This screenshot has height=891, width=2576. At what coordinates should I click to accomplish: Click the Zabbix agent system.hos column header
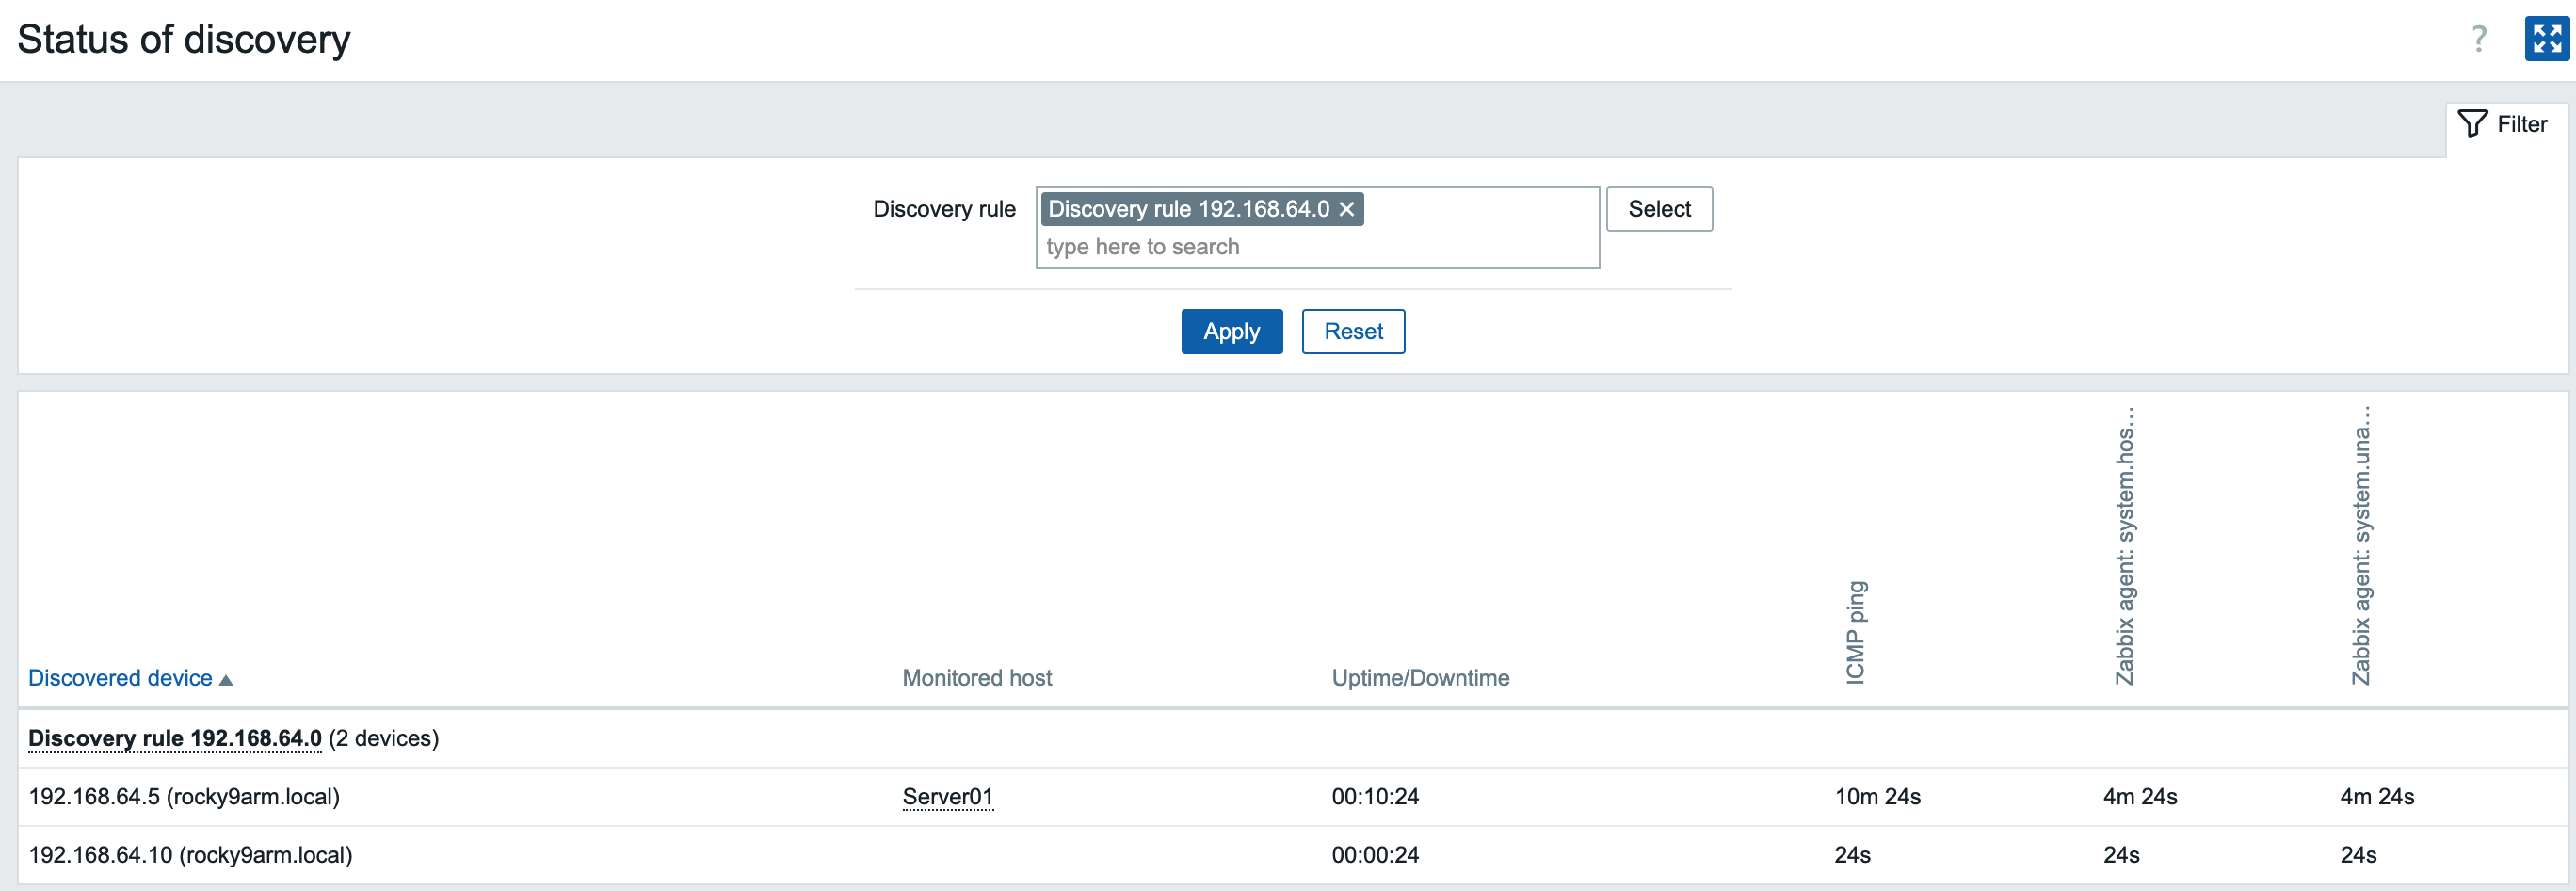2124,546
